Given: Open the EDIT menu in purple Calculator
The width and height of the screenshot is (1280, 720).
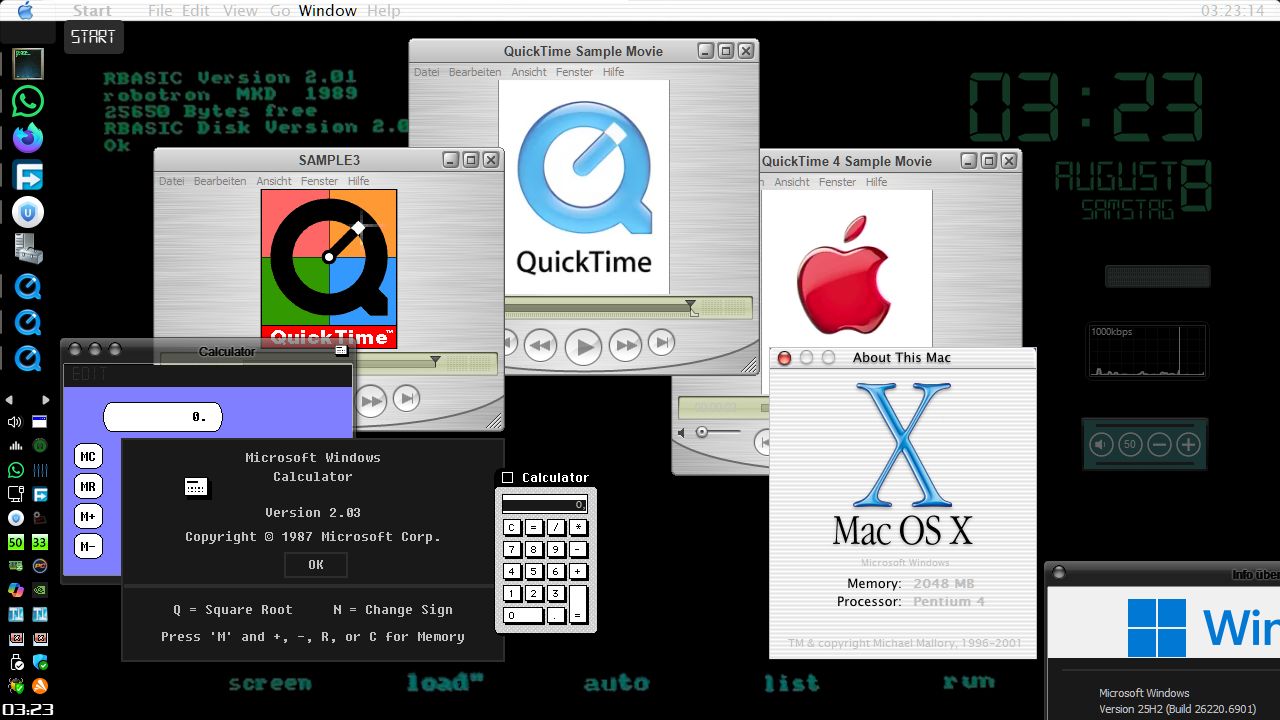Looking at the screenshot, I should [89, 375].
